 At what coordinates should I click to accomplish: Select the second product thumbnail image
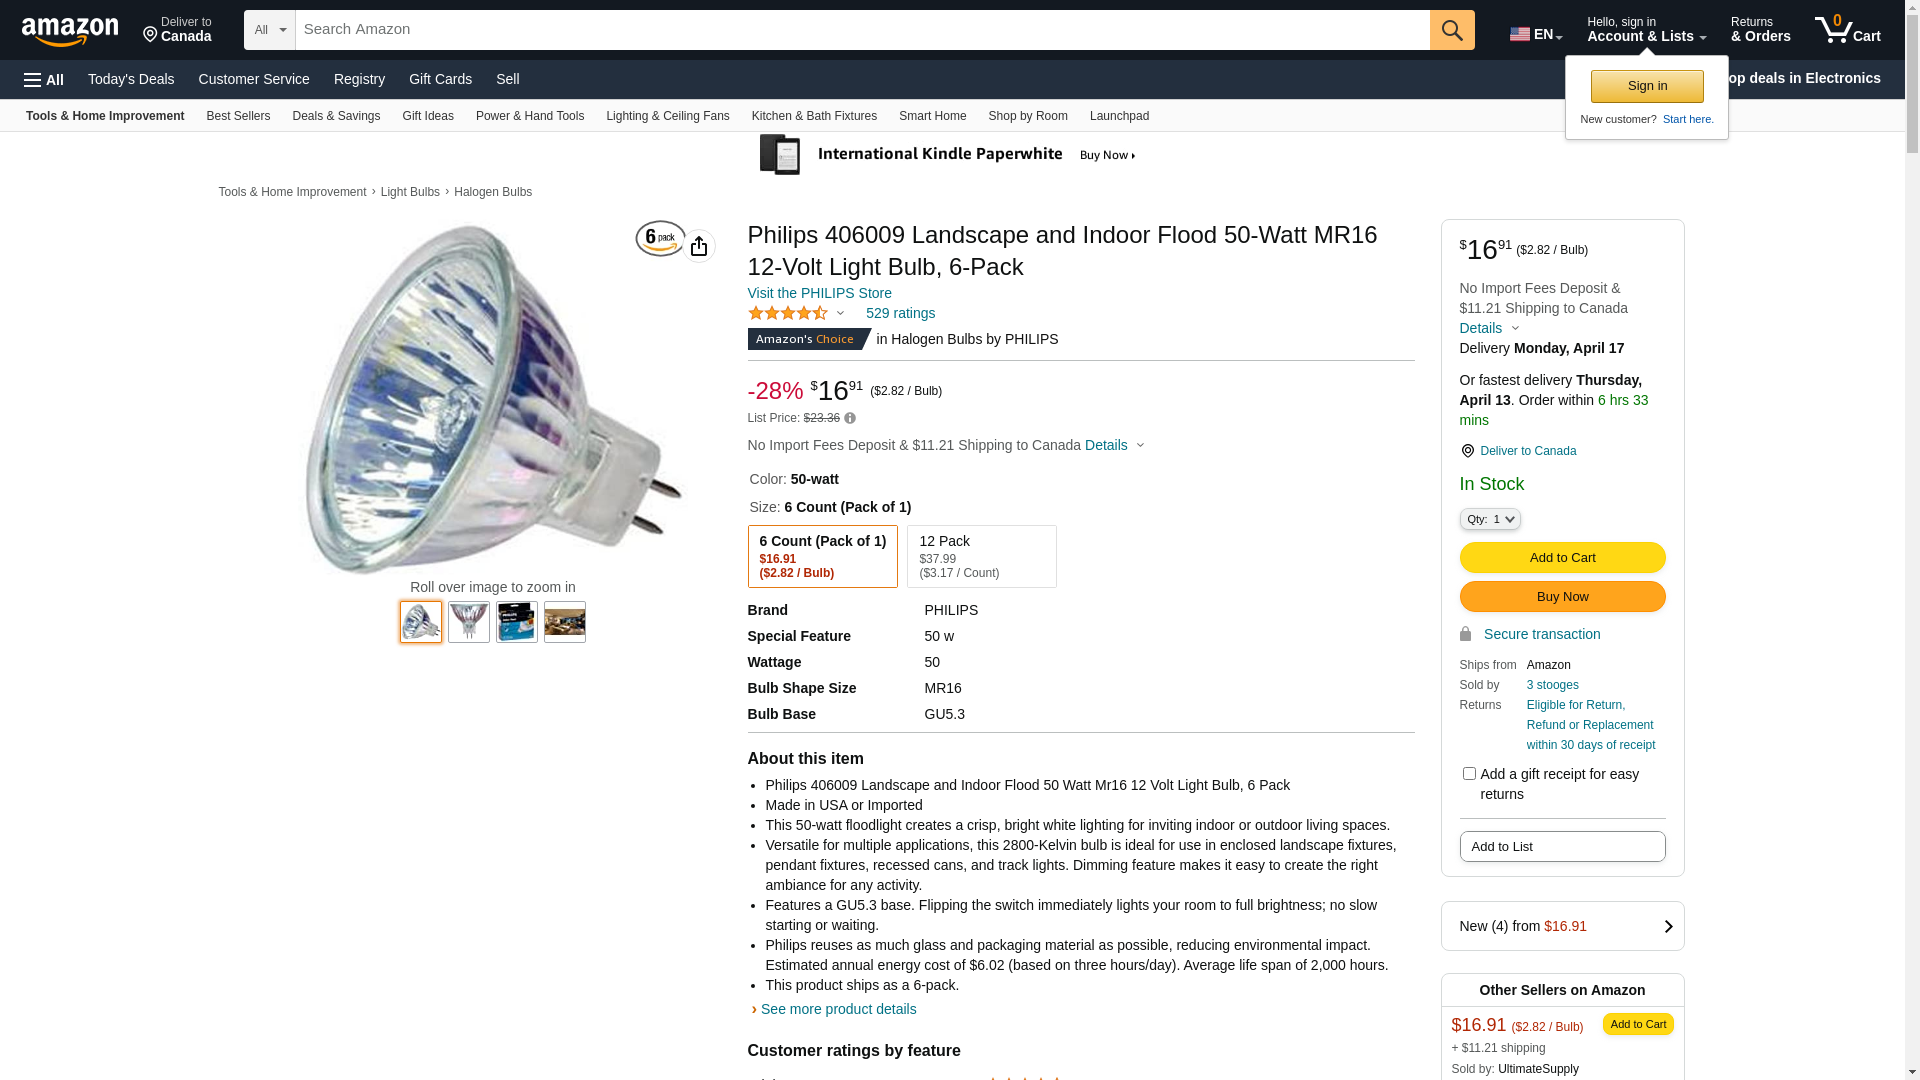[x=469, y=622]
